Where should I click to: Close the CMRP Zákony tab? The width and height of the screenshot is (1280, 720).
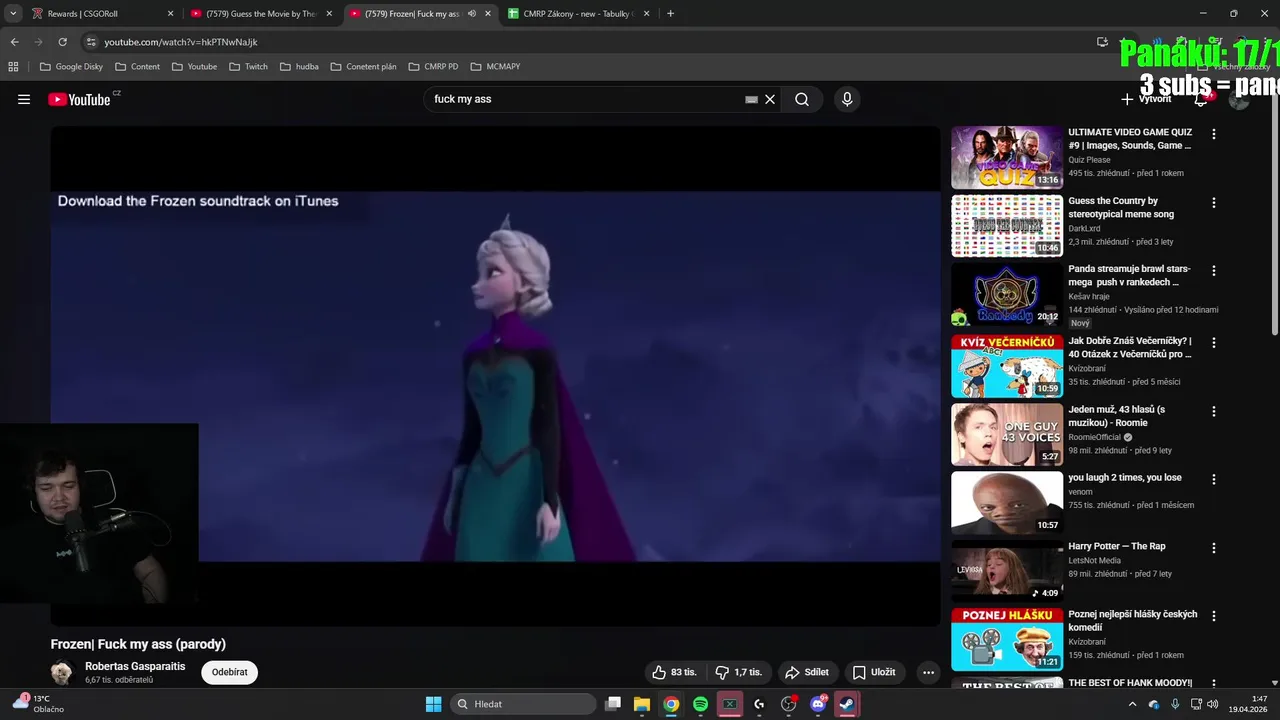646,14
